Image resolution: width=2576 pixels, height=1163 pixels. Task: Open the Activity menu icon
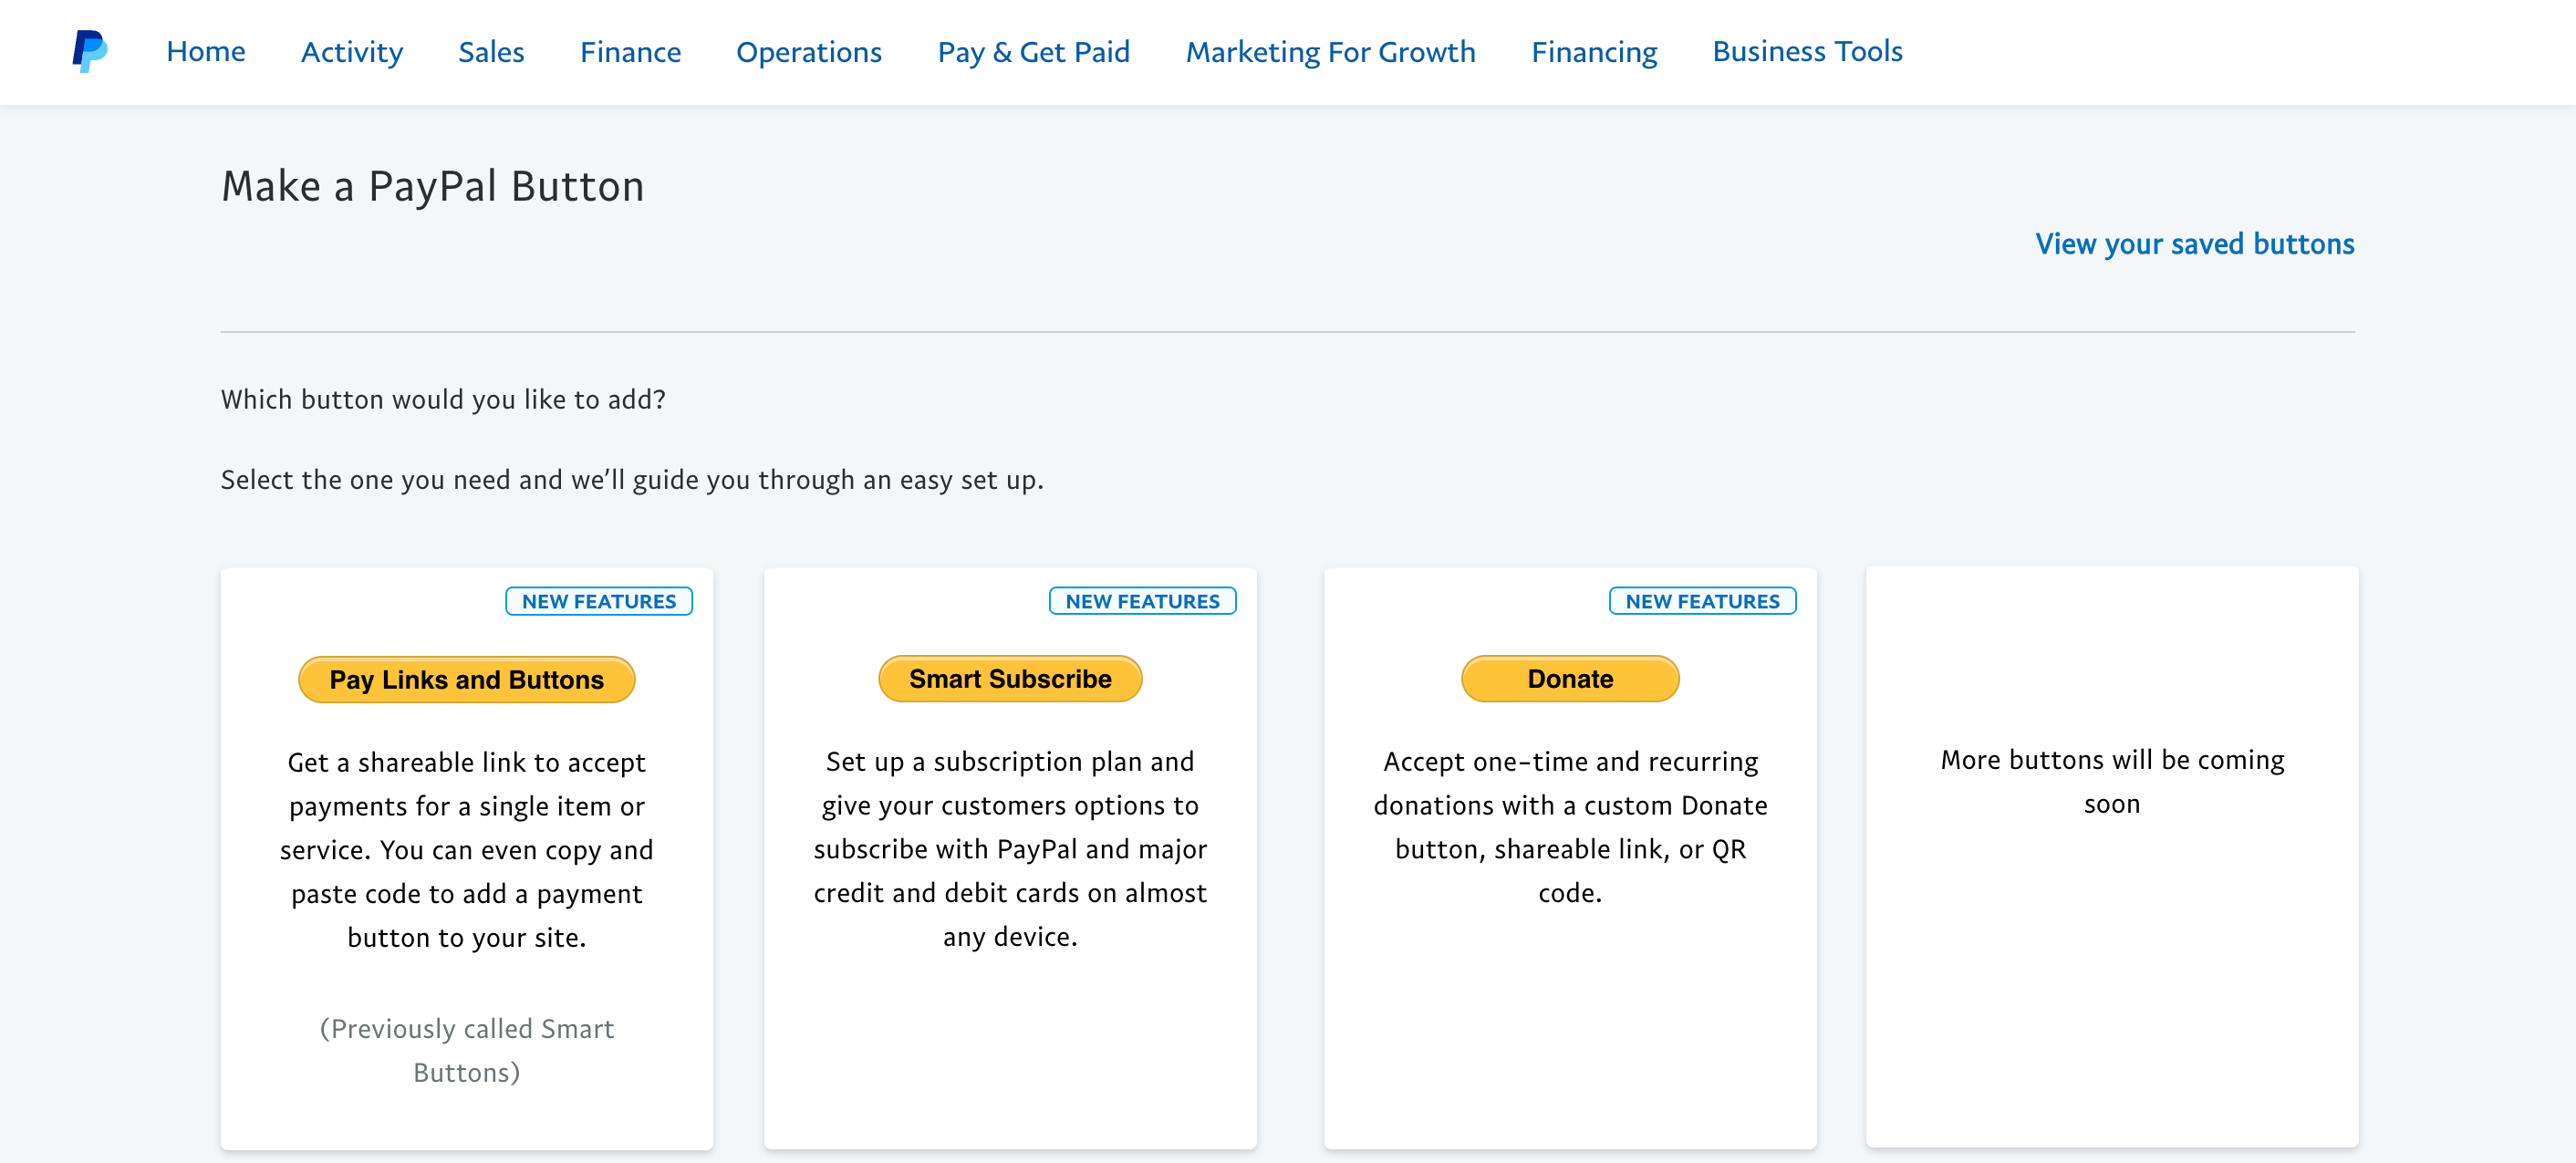point(351,51)
